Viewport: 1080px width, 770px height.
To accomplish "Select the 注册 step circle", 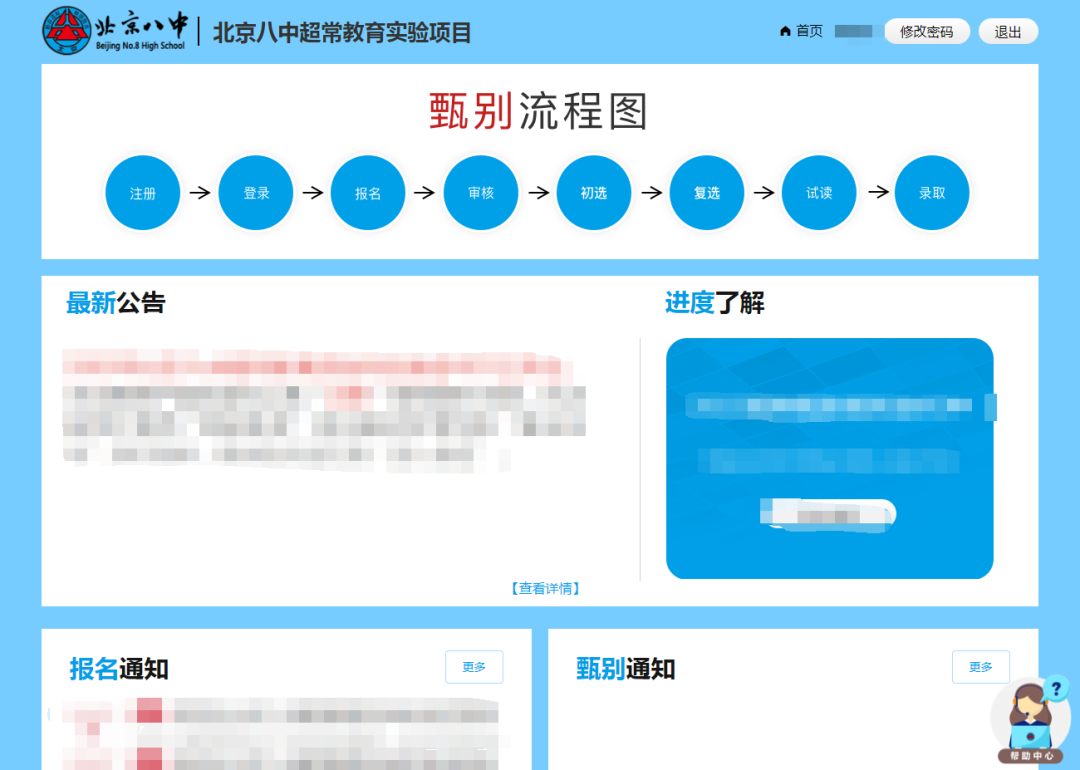I will tap(143, 193).
